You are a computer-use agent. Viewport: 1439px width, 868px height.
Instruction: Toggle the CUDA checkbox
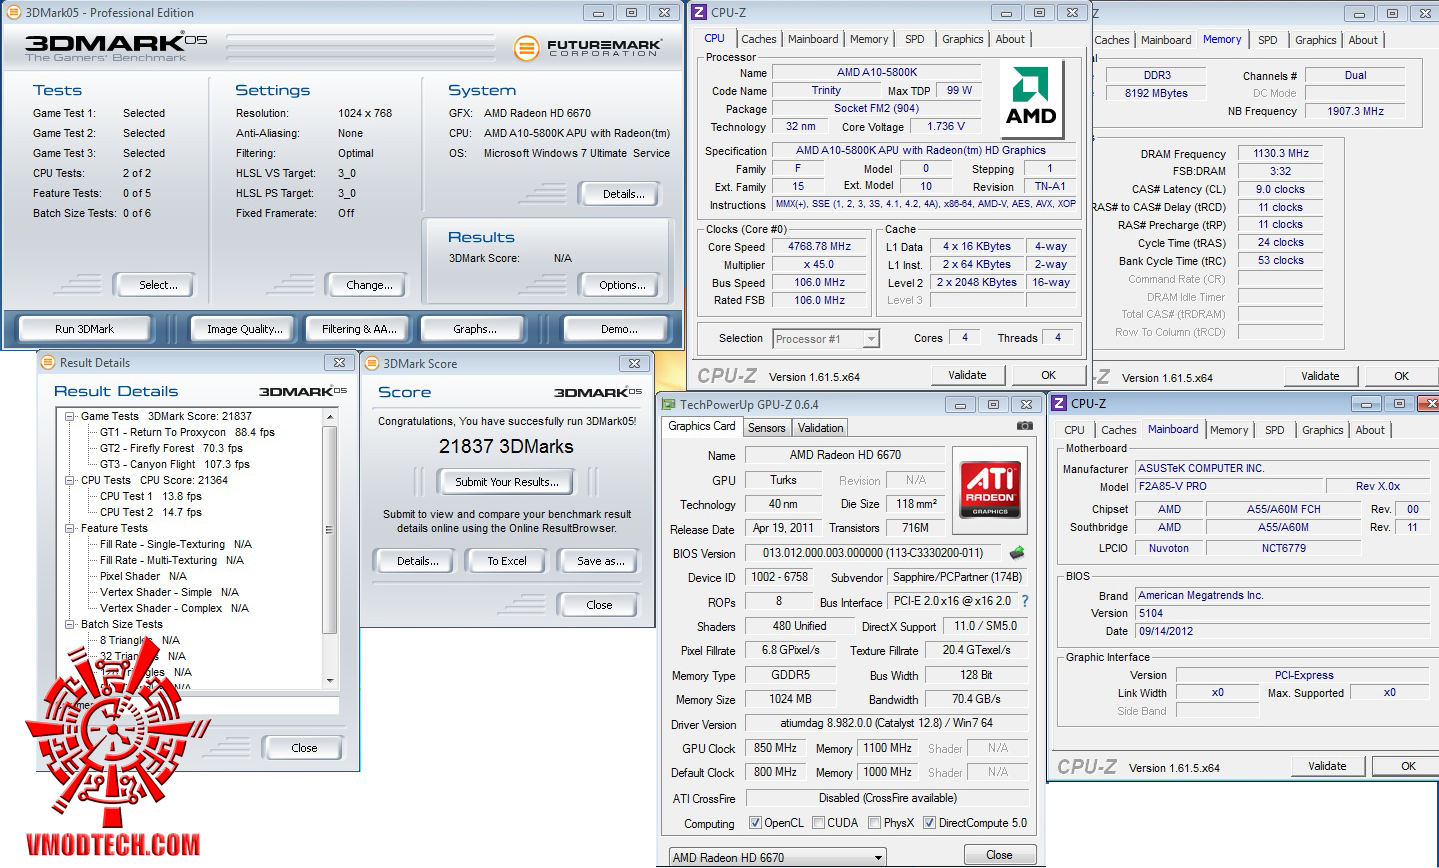pos(819,823)
